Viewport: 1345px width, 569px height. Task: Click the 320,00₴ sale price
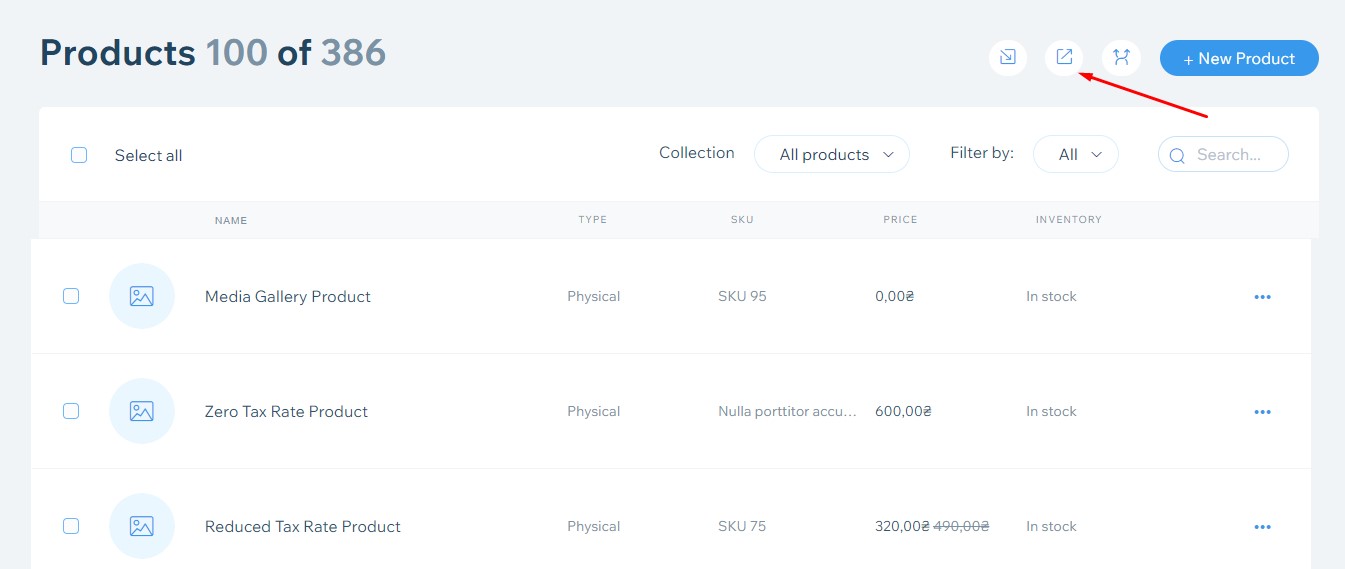point(902,526)
